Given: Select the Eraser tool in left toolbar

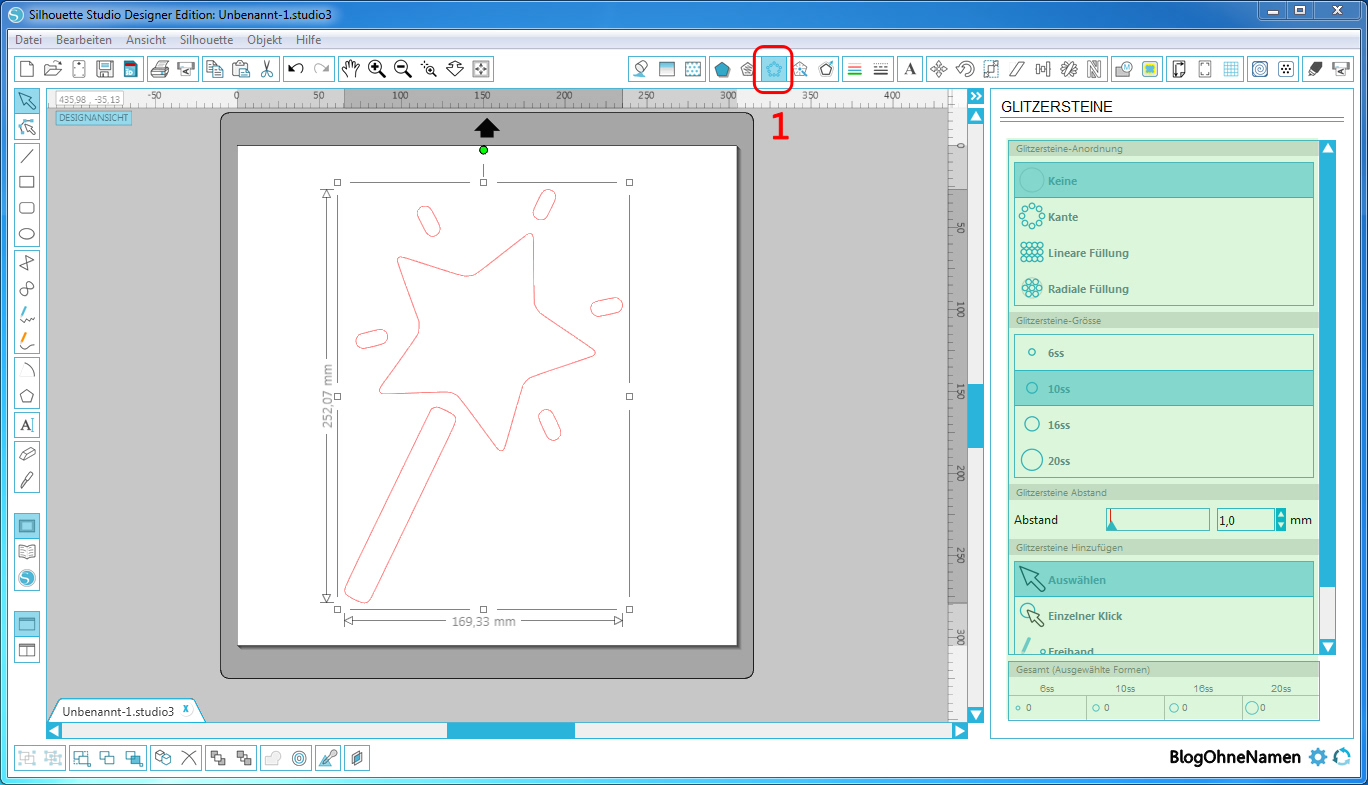Looking at the screenshot, I should [27, 452].
